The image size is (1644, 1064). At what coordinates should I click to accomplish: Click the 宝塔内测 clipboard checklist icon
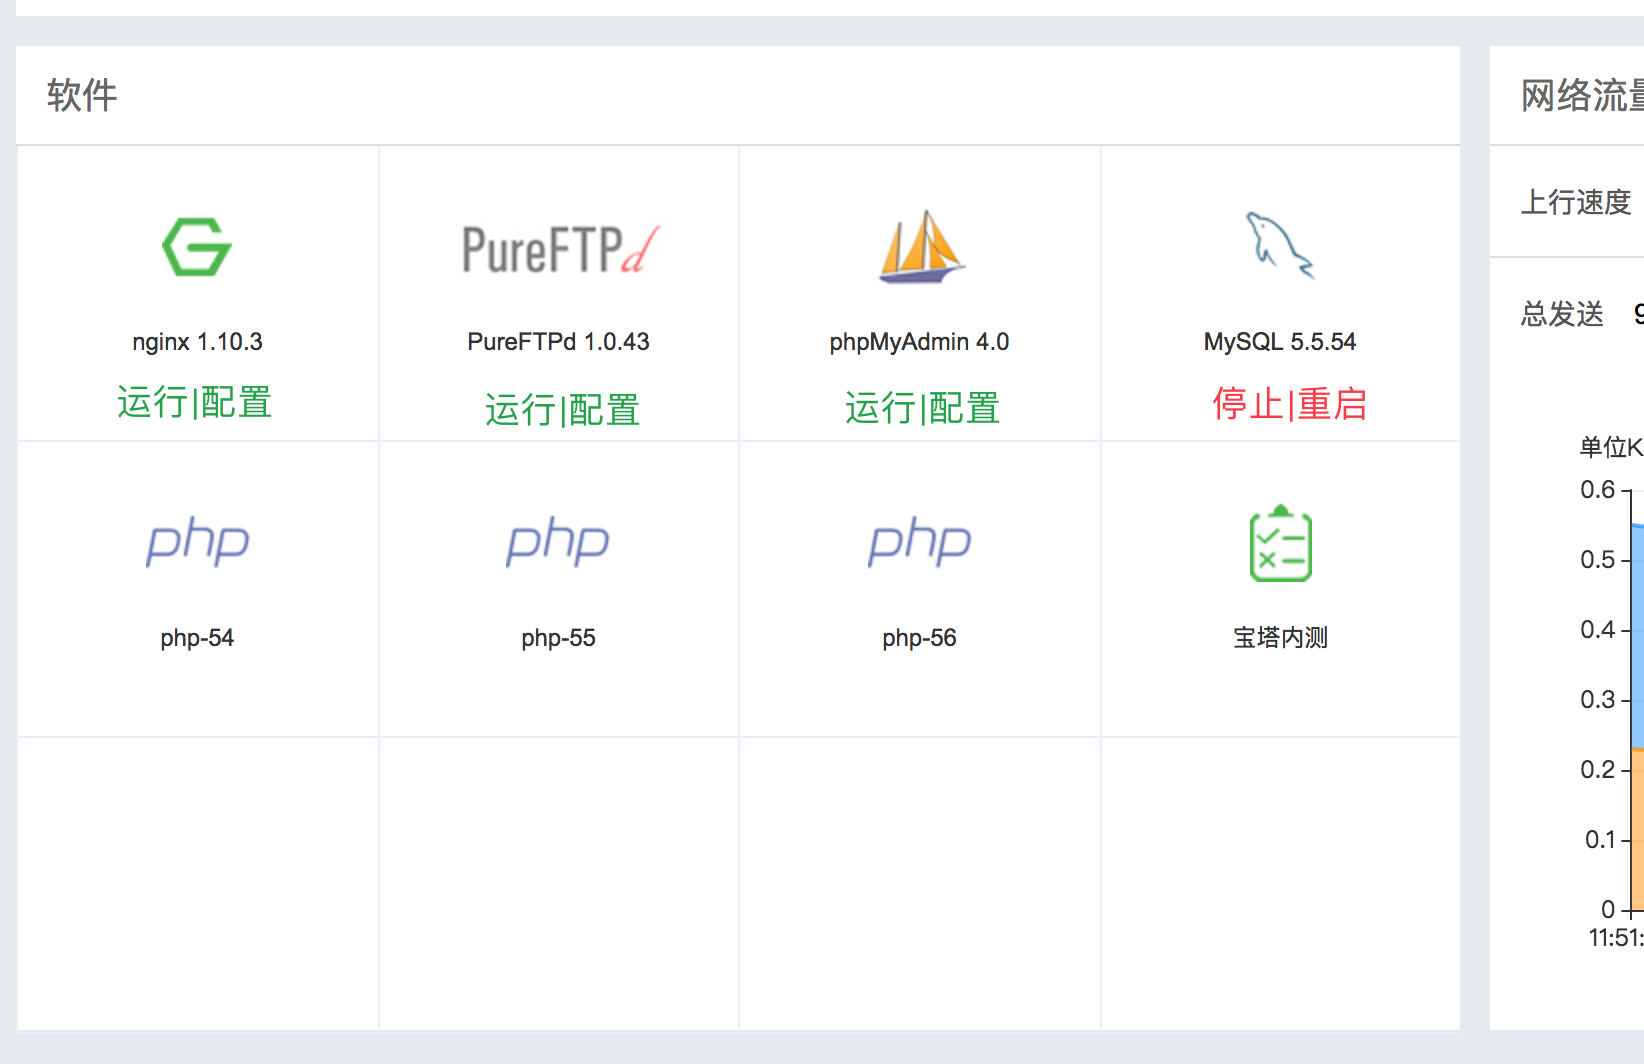pyautogui.click(x=1281, y=543)
